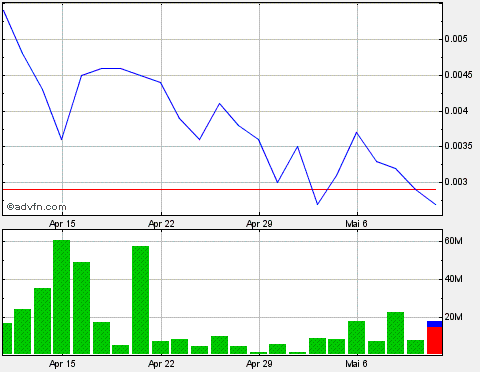
Task: Click the Apr 22 label under volume chart
Action: point(161,364)
